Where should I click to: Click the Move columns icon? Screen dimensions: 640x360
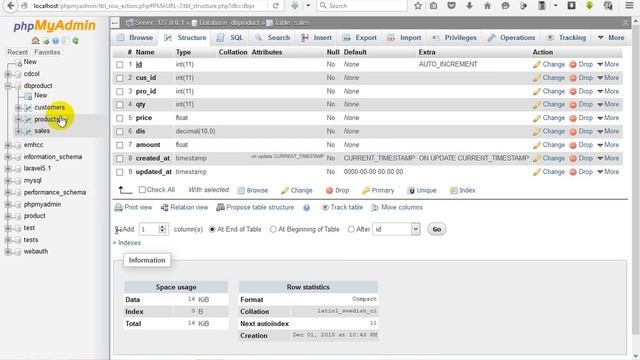pos(375,207)
